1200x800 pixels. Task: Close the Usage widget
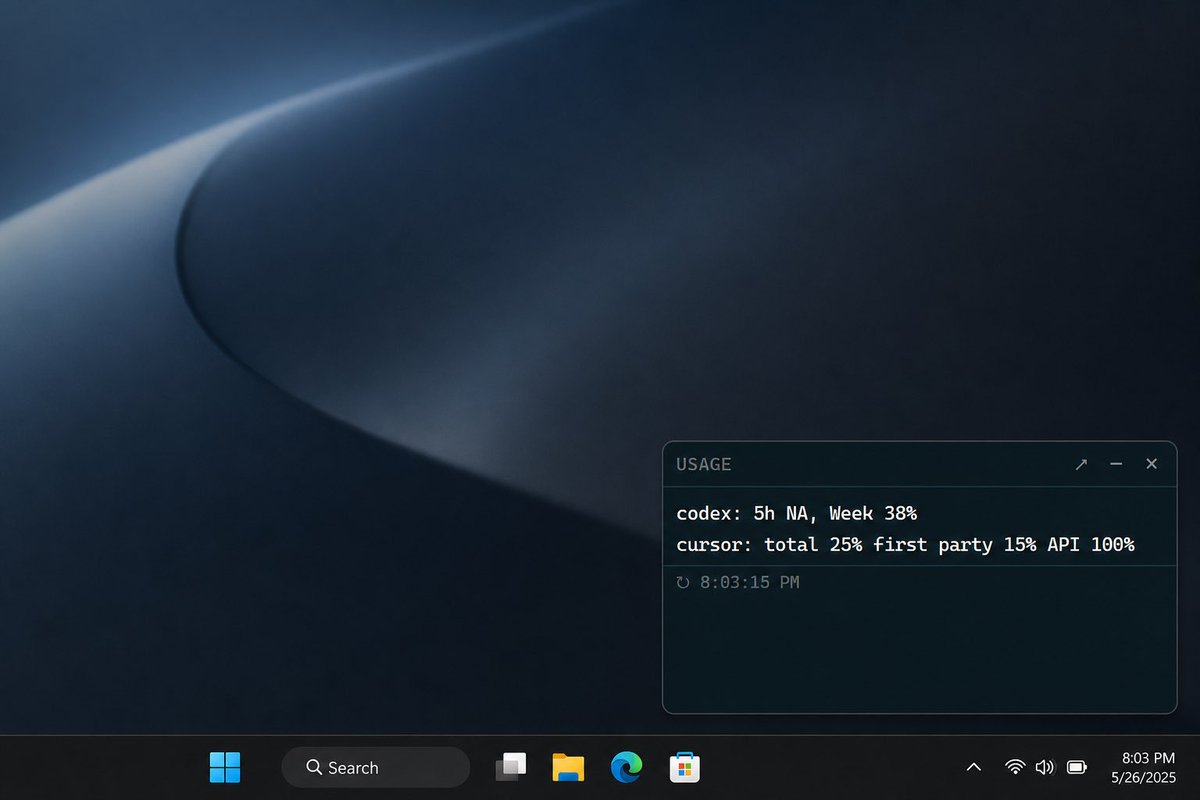click(1151, 464)
